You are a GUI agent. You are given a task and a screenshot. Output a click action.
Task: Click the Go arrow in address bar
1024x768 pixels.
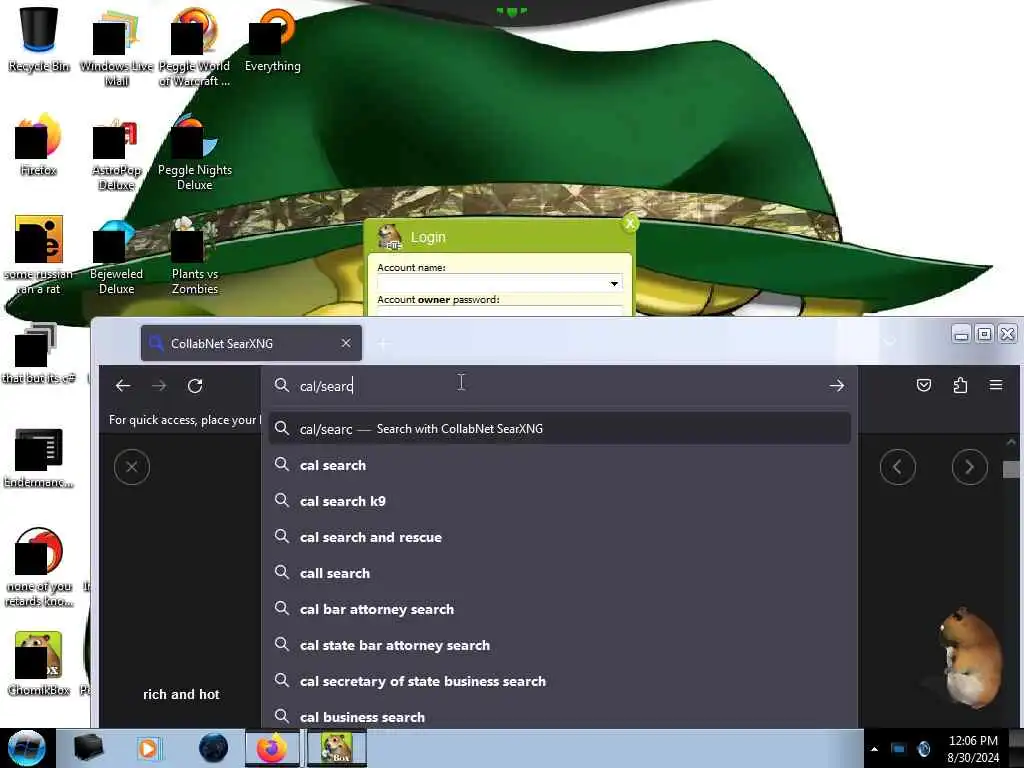pos(837,386)
